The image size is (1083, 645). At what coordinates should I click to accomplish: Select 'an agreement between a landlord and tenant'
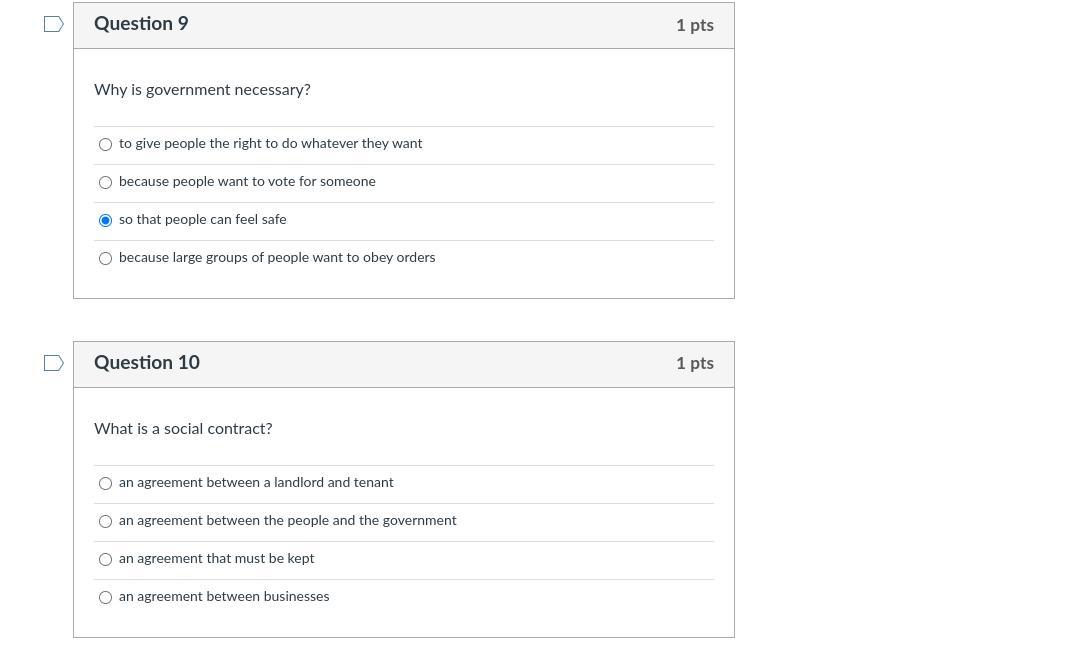pyautogui.click(x=105, y=483)
